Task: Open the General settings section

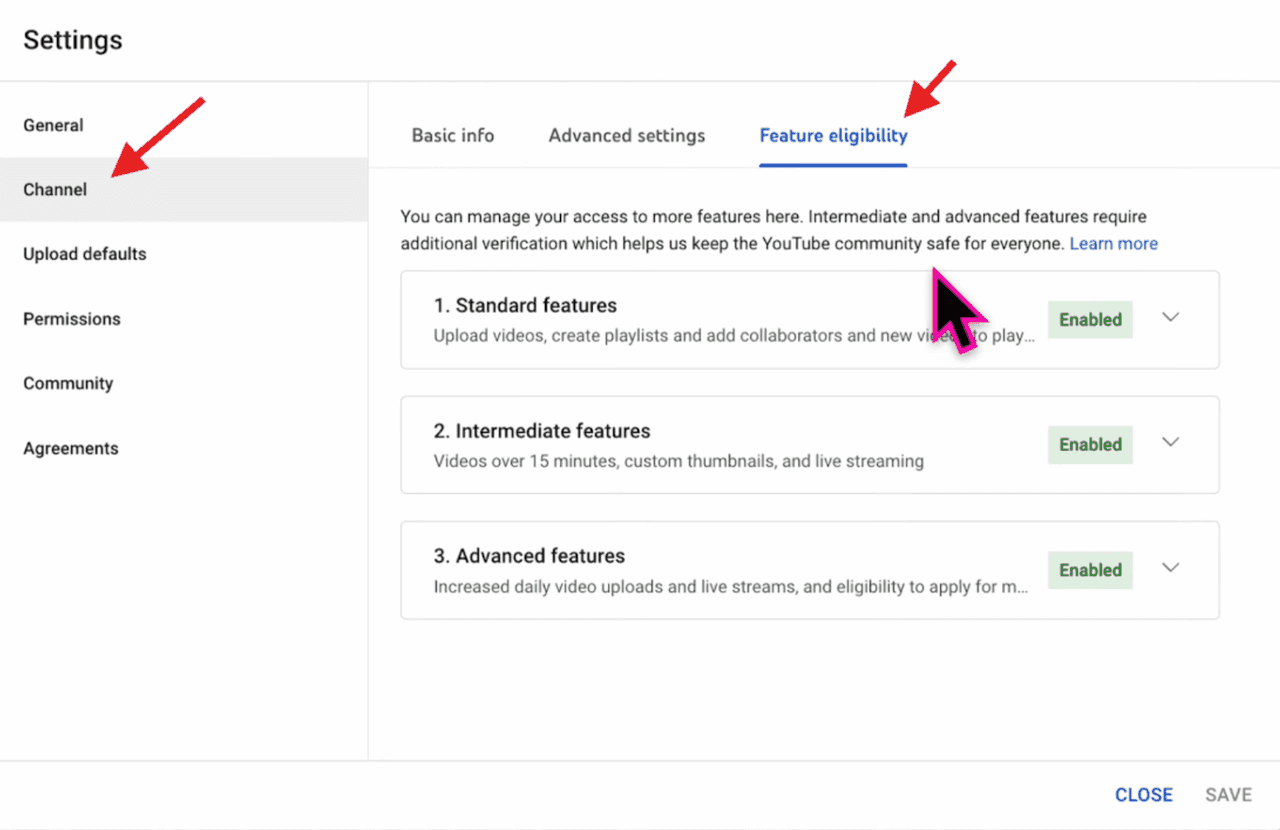Action: [53, 125]
